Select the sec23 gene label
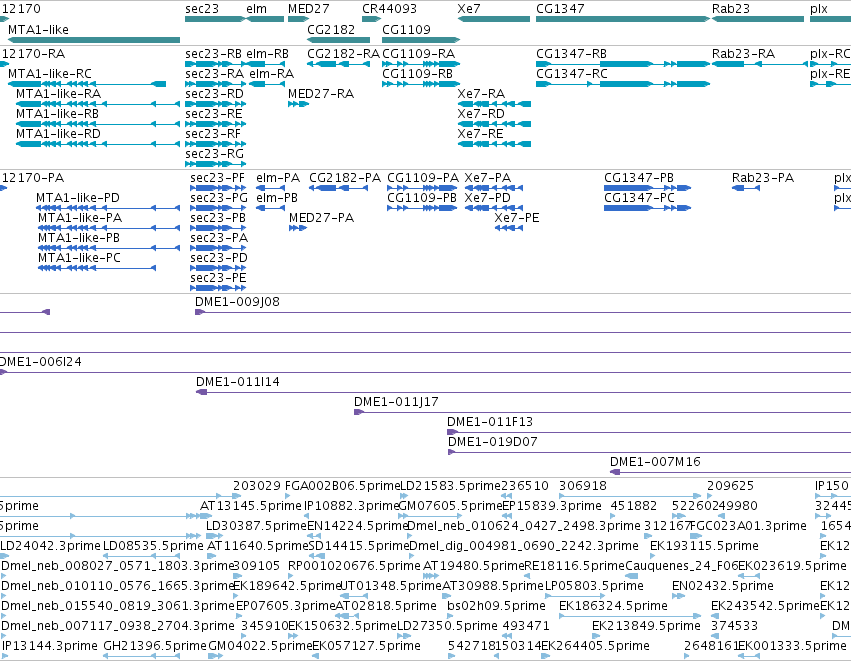This screenshot has height=661, width=851. (202, 9)
